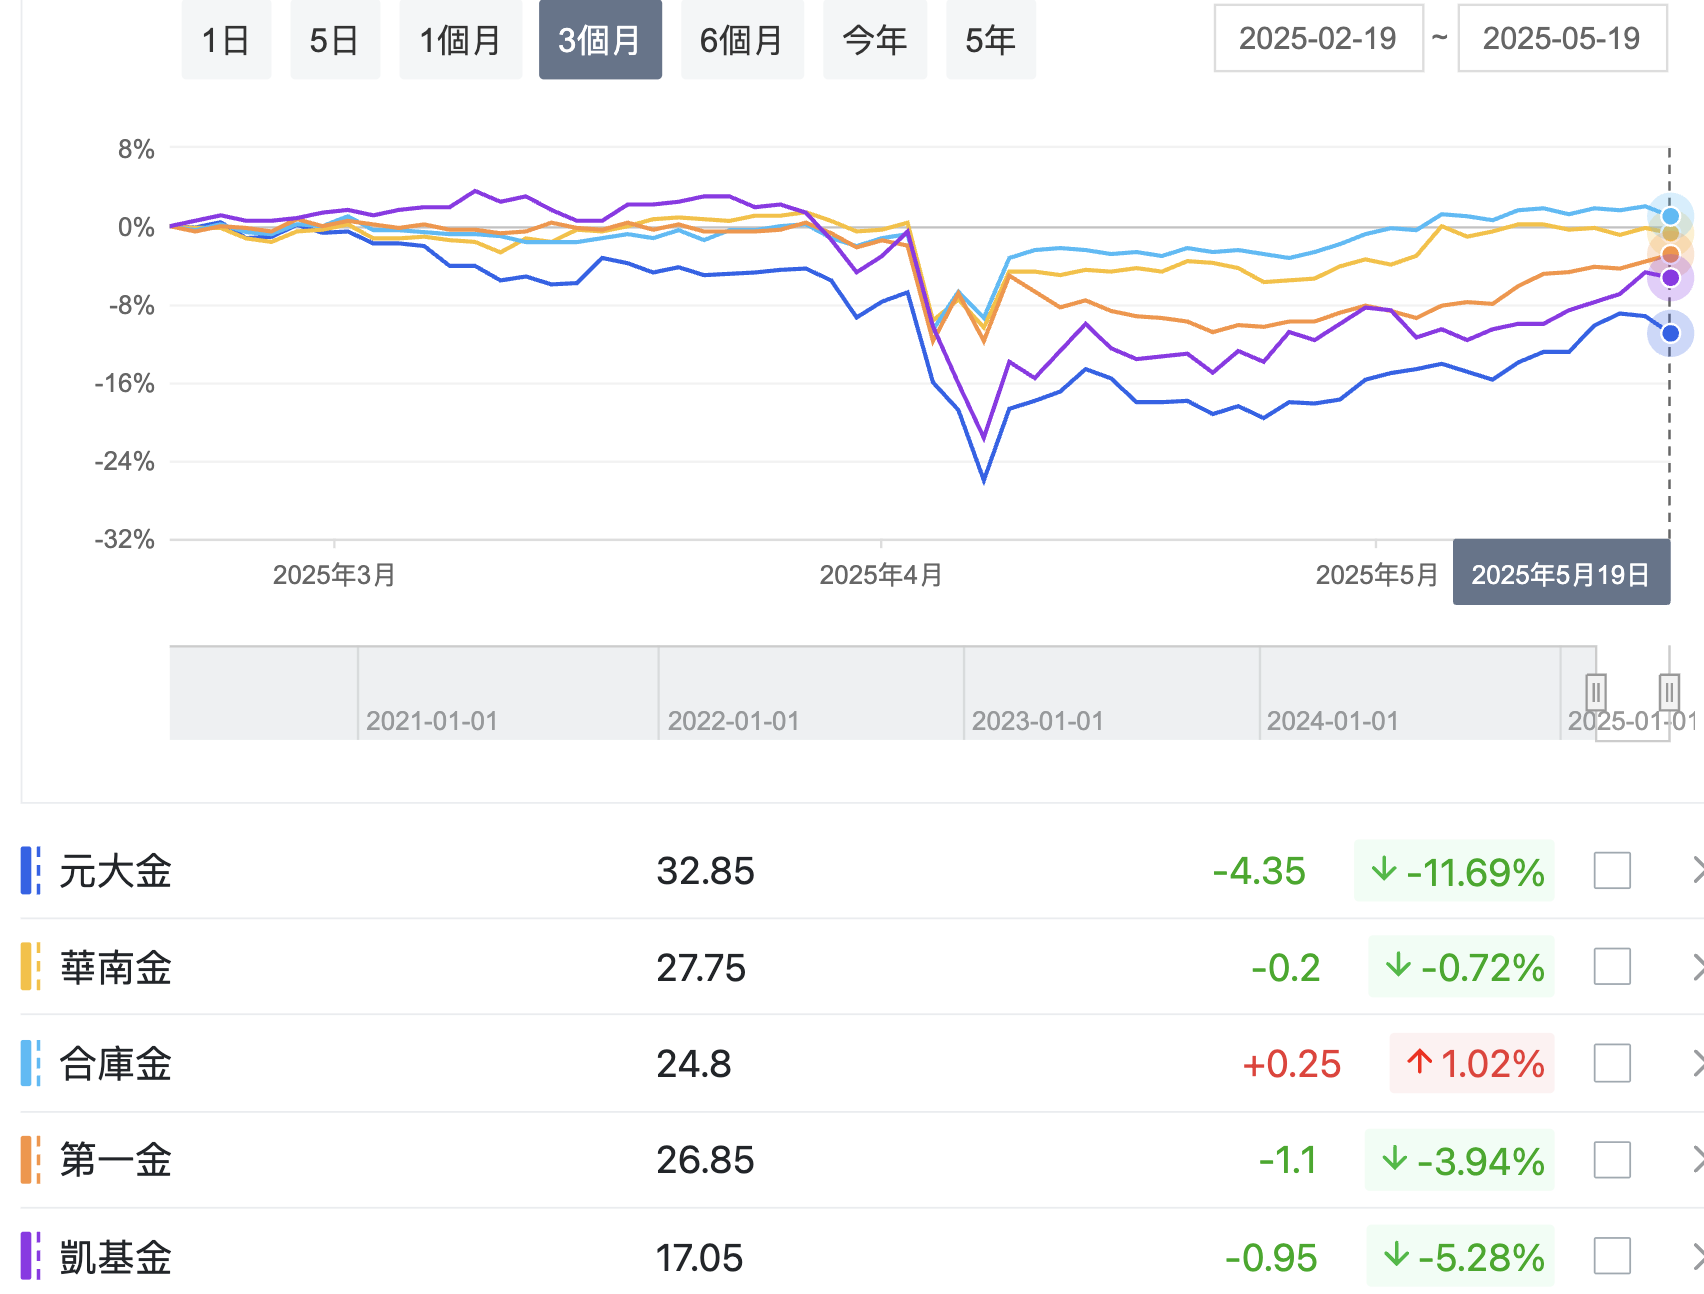
Task: Tick the checkbox for 凱基金
Action: [x=1612, y=1256]
